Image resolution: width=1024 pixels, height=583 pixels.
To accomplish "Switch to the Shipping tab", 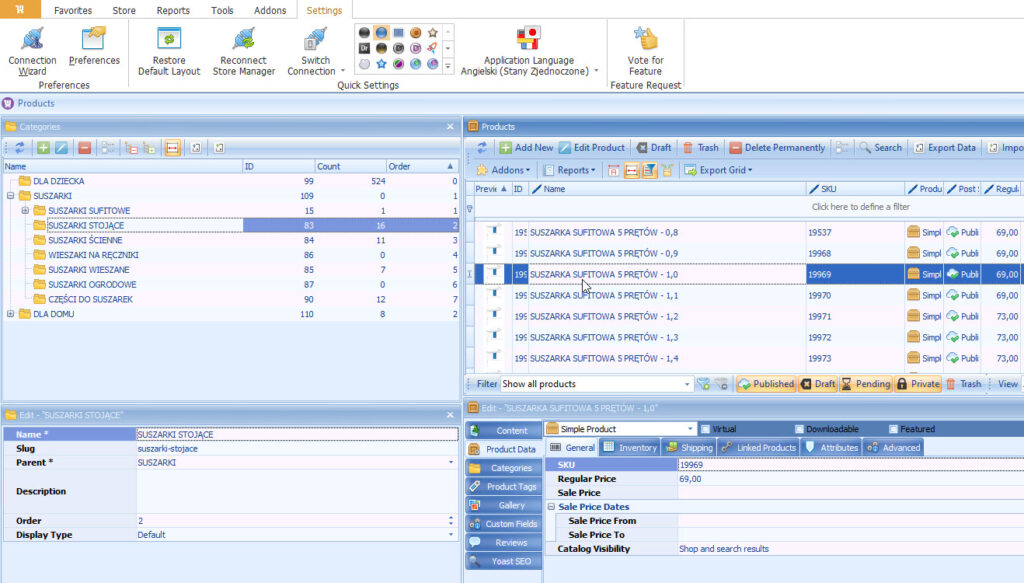I will coord(689,447).
